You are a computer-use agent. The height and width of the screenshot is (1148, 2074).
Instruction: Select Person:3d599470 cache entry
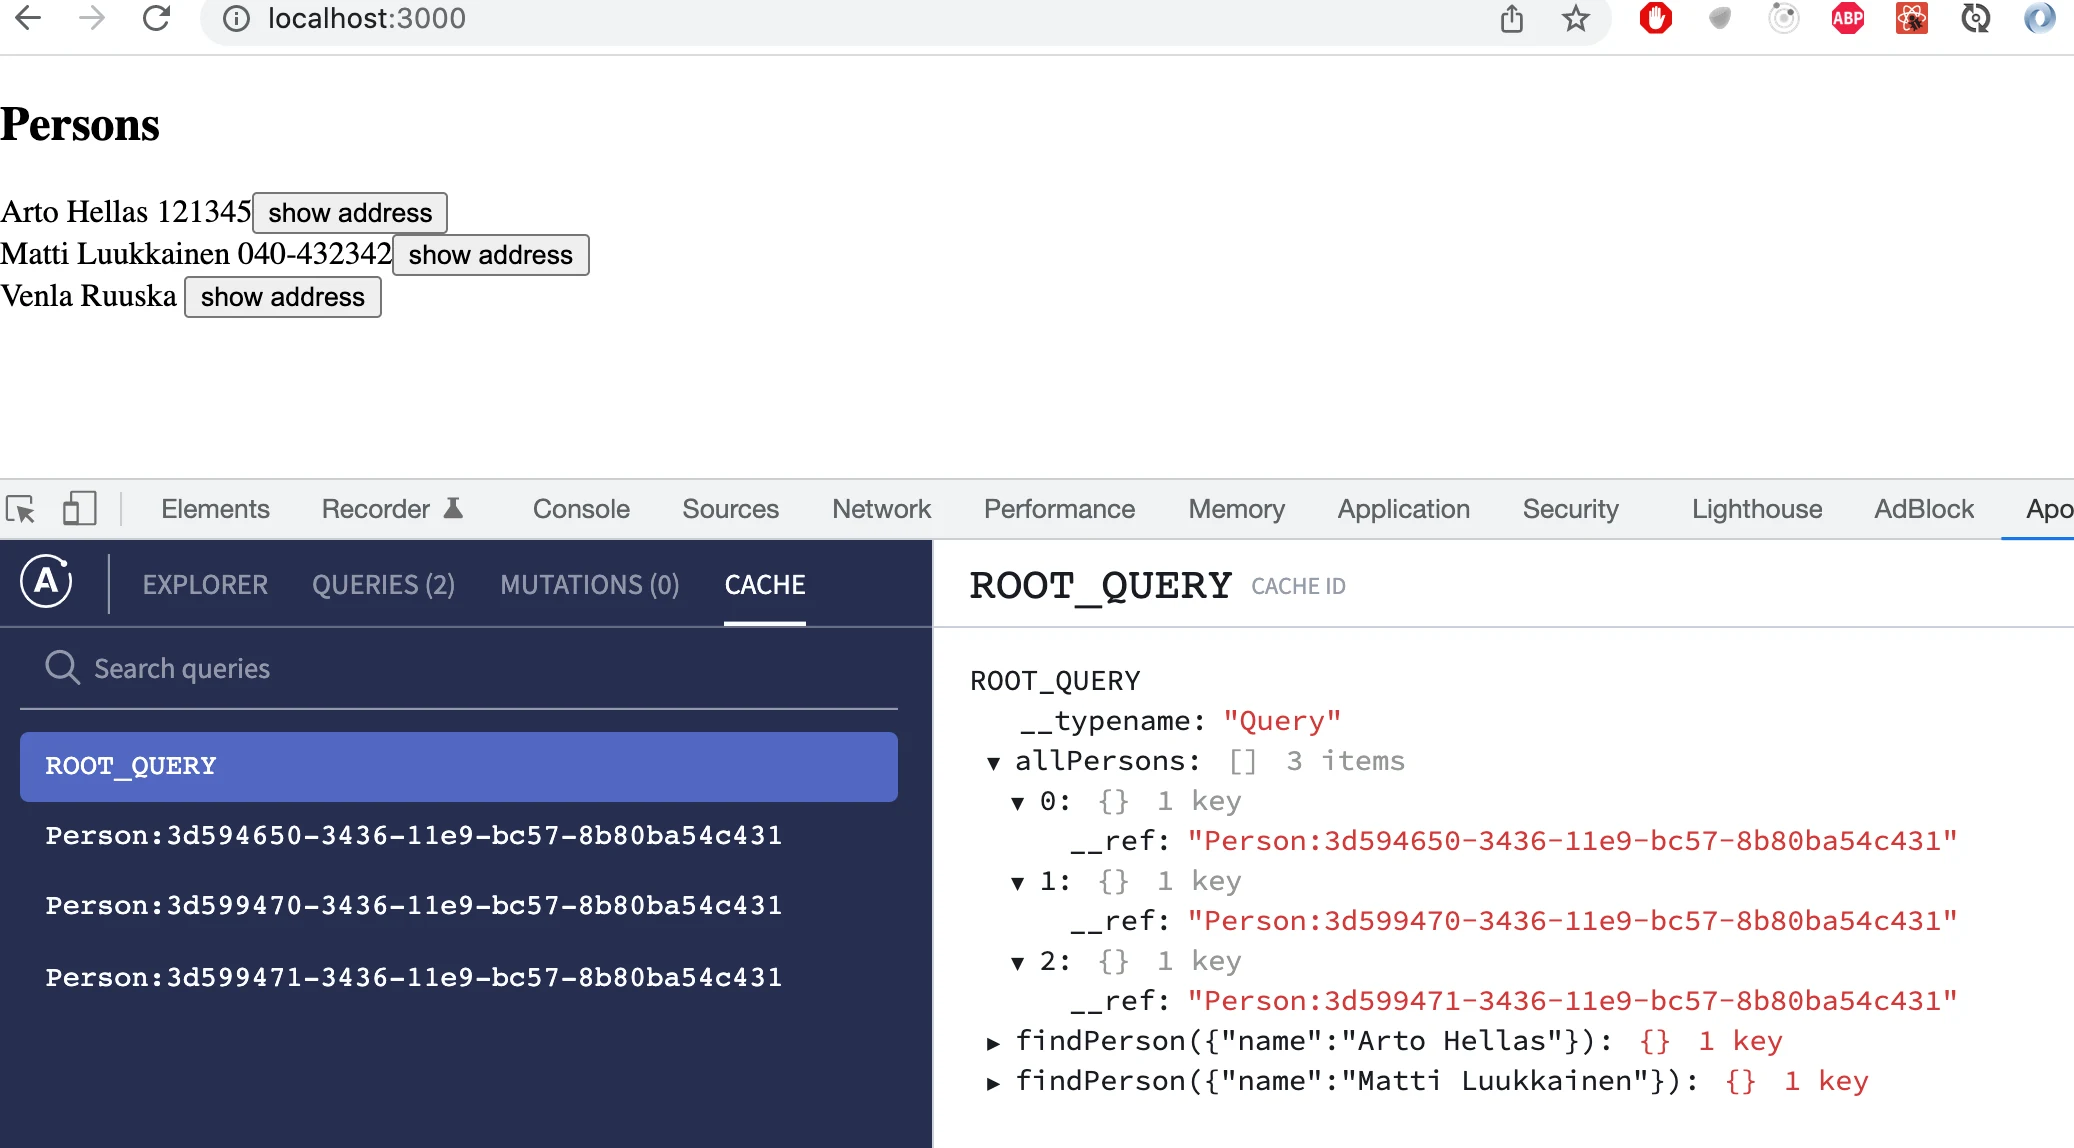coord(459,906)
